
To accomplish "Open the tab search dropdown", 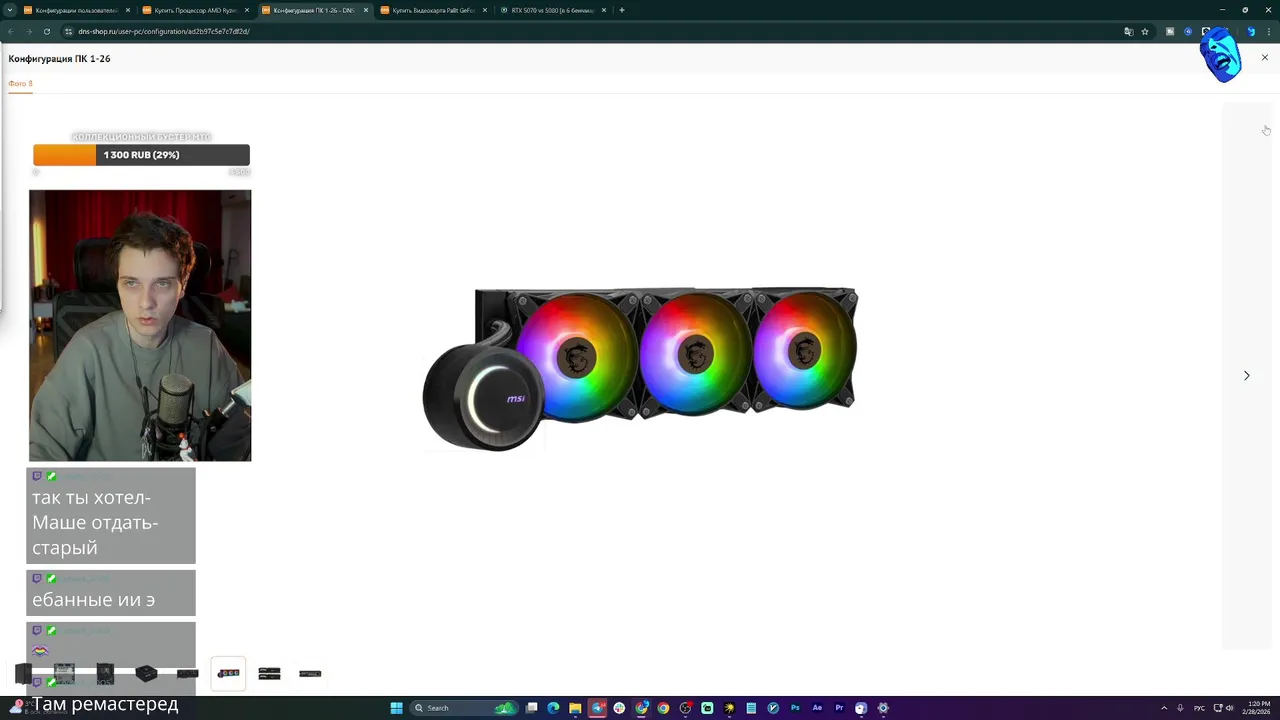I will point(10,10).
